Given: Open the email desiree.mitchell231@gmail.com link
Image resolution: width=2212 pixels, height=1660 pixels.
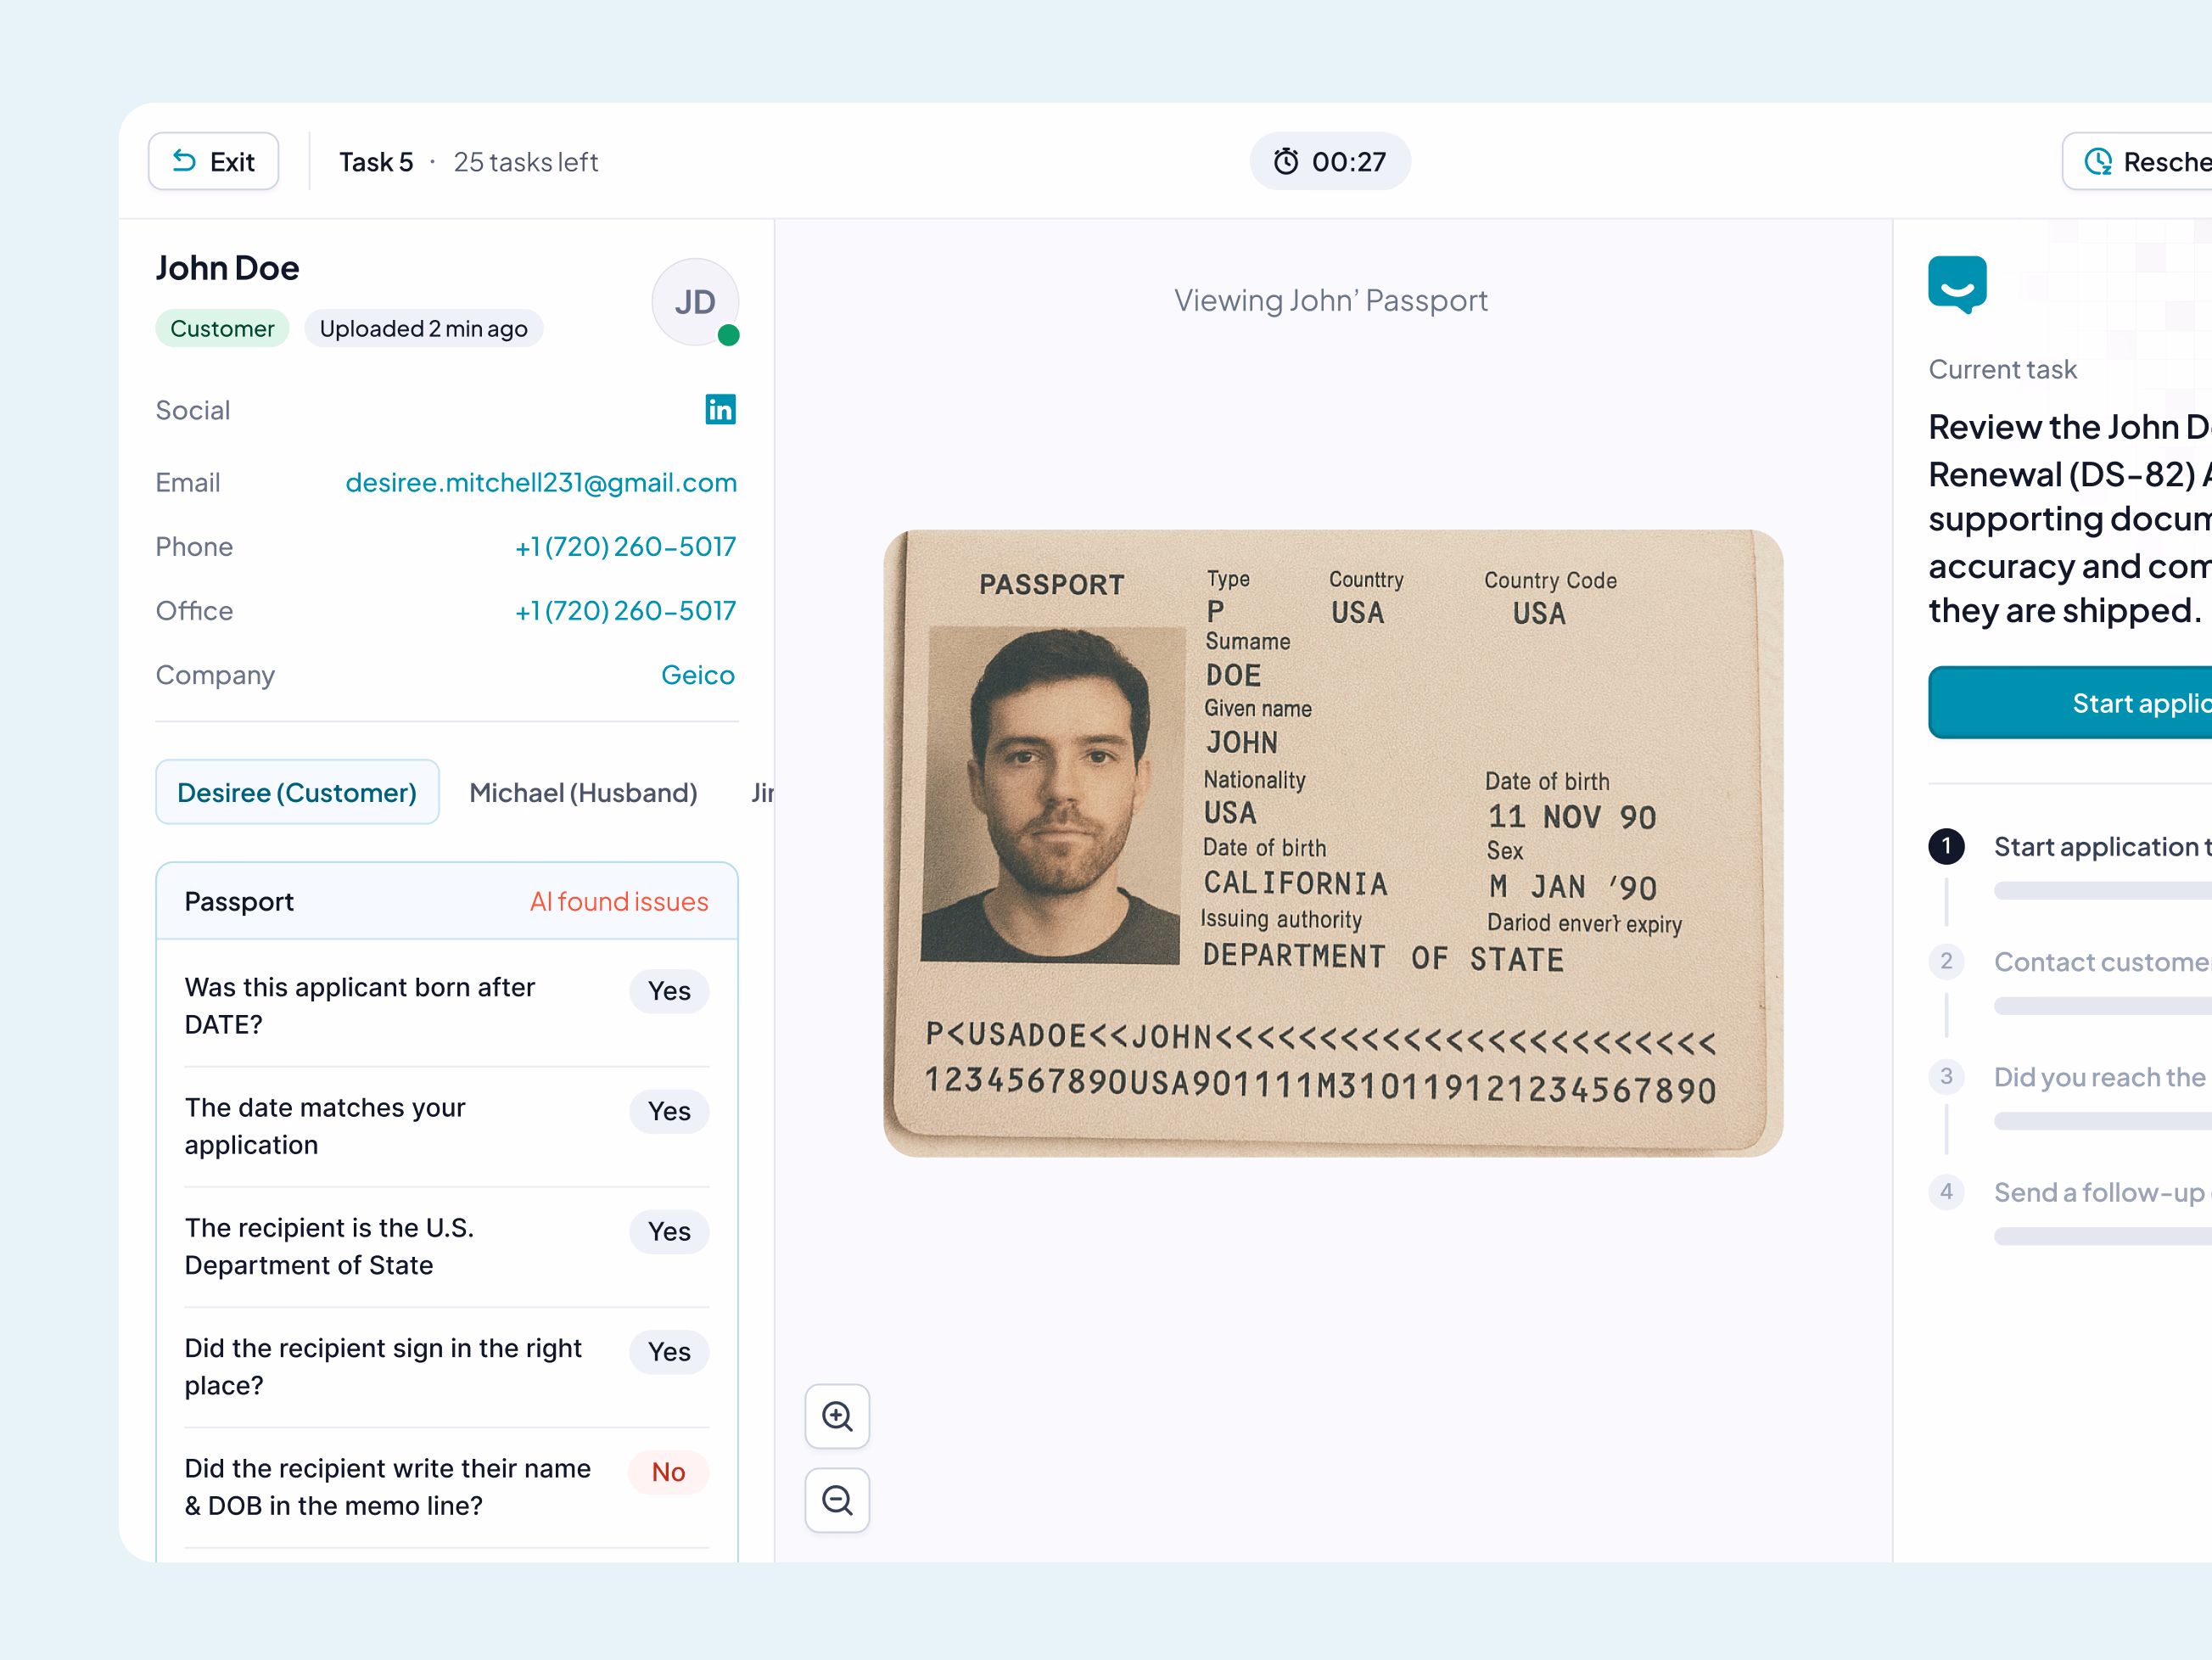Looking at the screenshot, I should coord(541,483).
